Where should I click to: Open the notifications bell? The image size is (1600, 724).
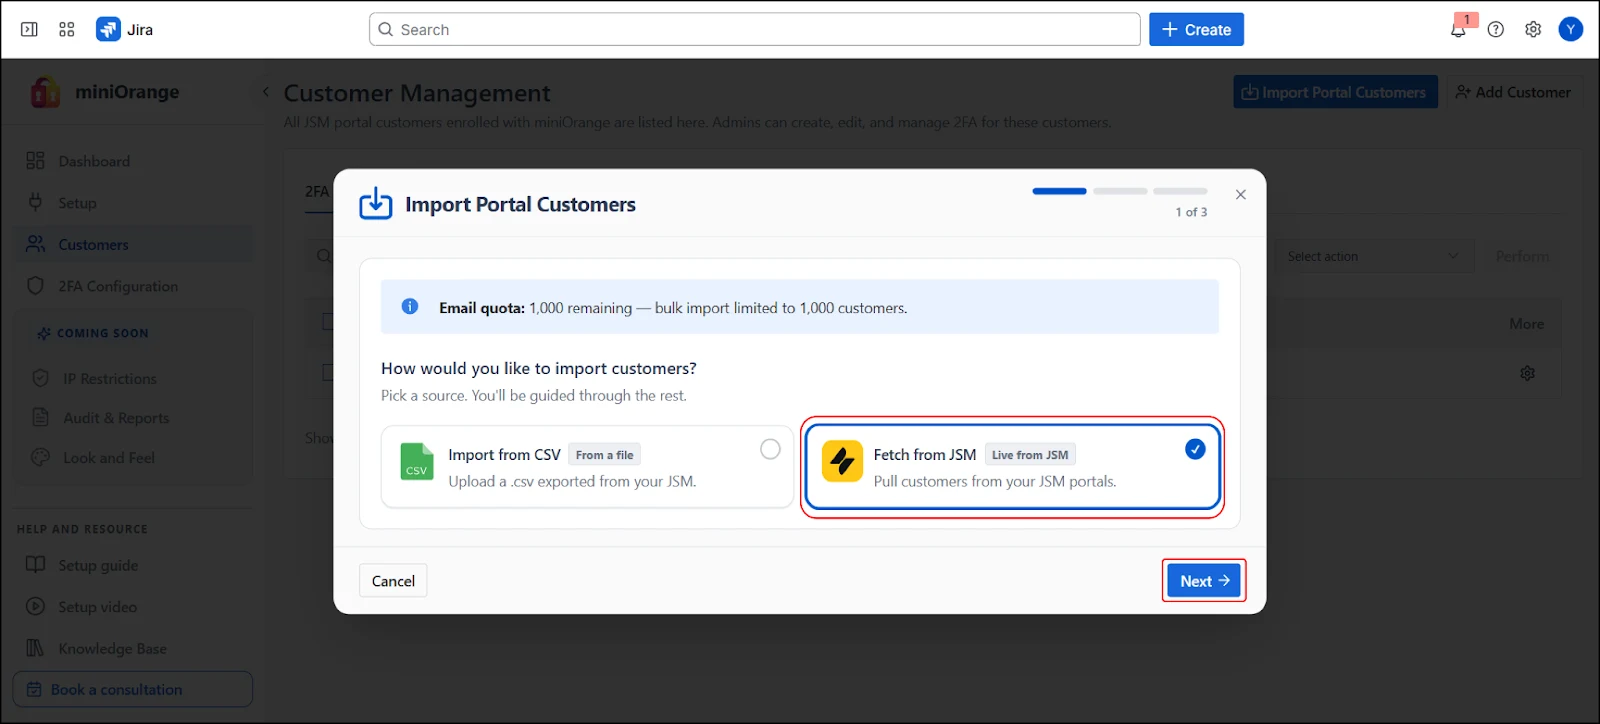click(1458, 30)
